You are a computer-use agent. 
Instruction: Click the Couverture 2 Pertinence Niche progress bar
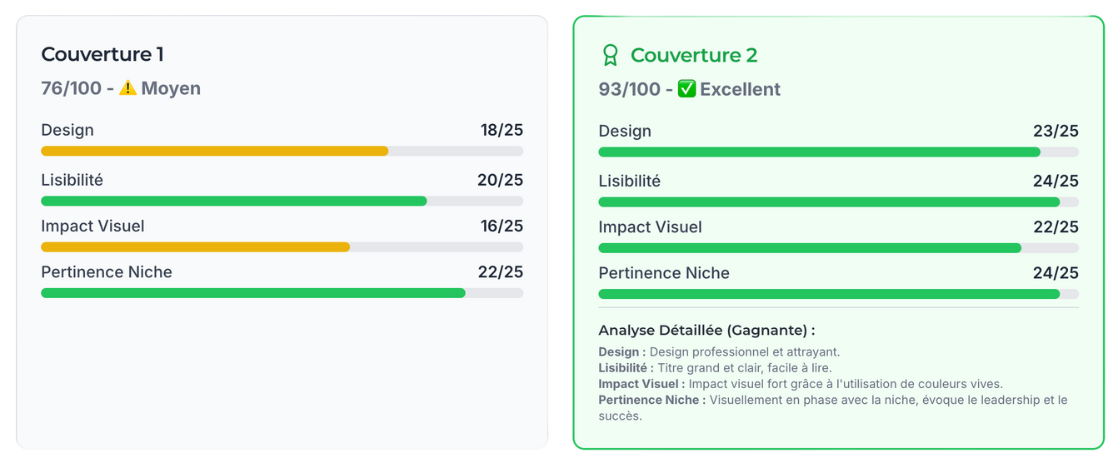pos(838,293)
